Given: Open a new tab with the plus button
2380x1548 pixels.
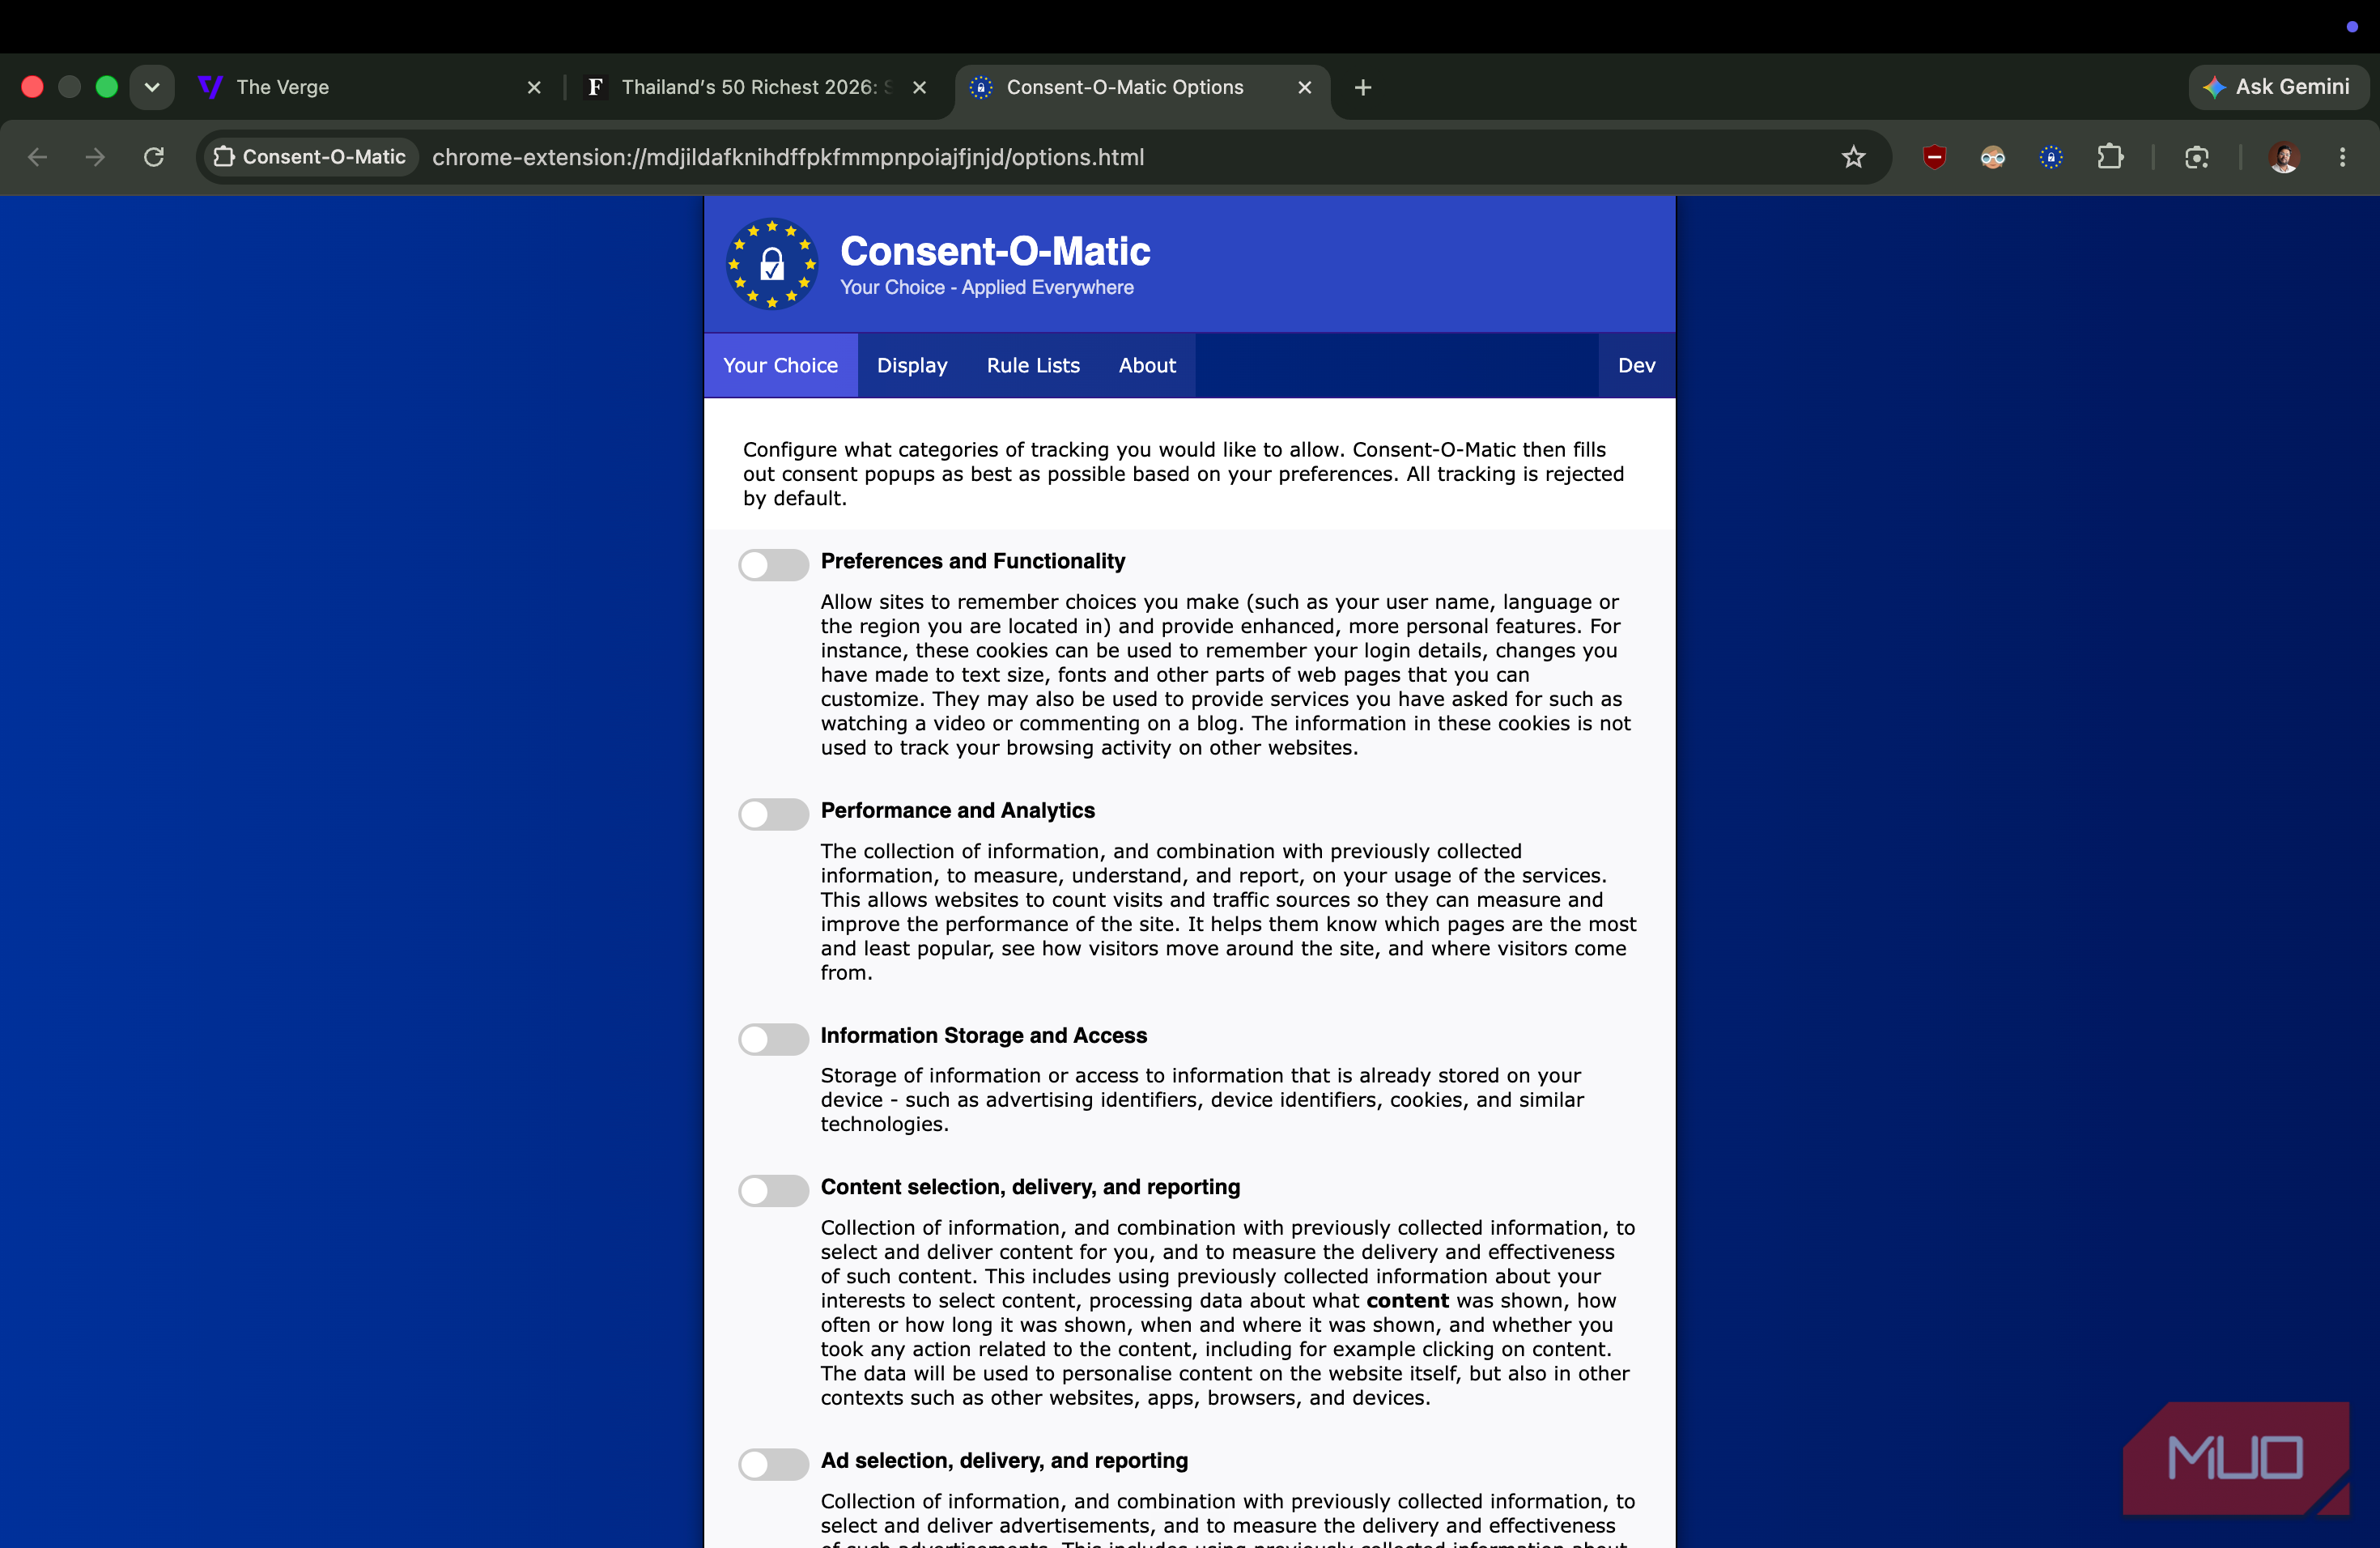Looking at the screenshot, I should pyautogui.click(x=1362, y=87).
